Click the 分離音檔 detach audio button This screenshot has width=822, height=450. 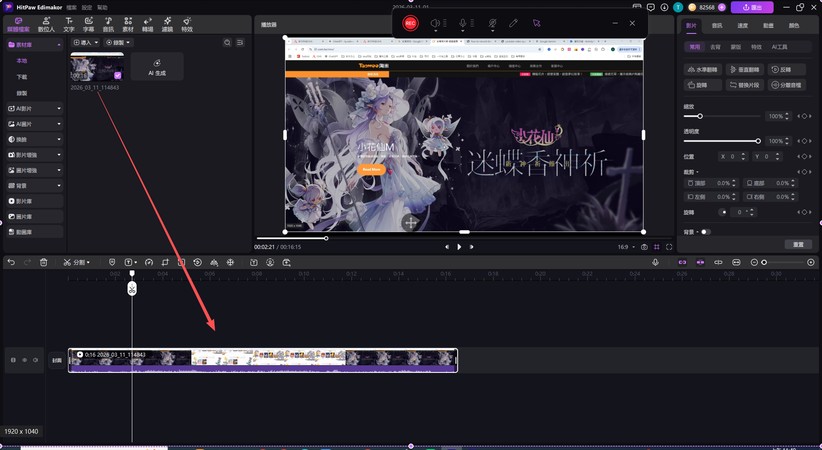pyautogui.click(x=787, y=85)
